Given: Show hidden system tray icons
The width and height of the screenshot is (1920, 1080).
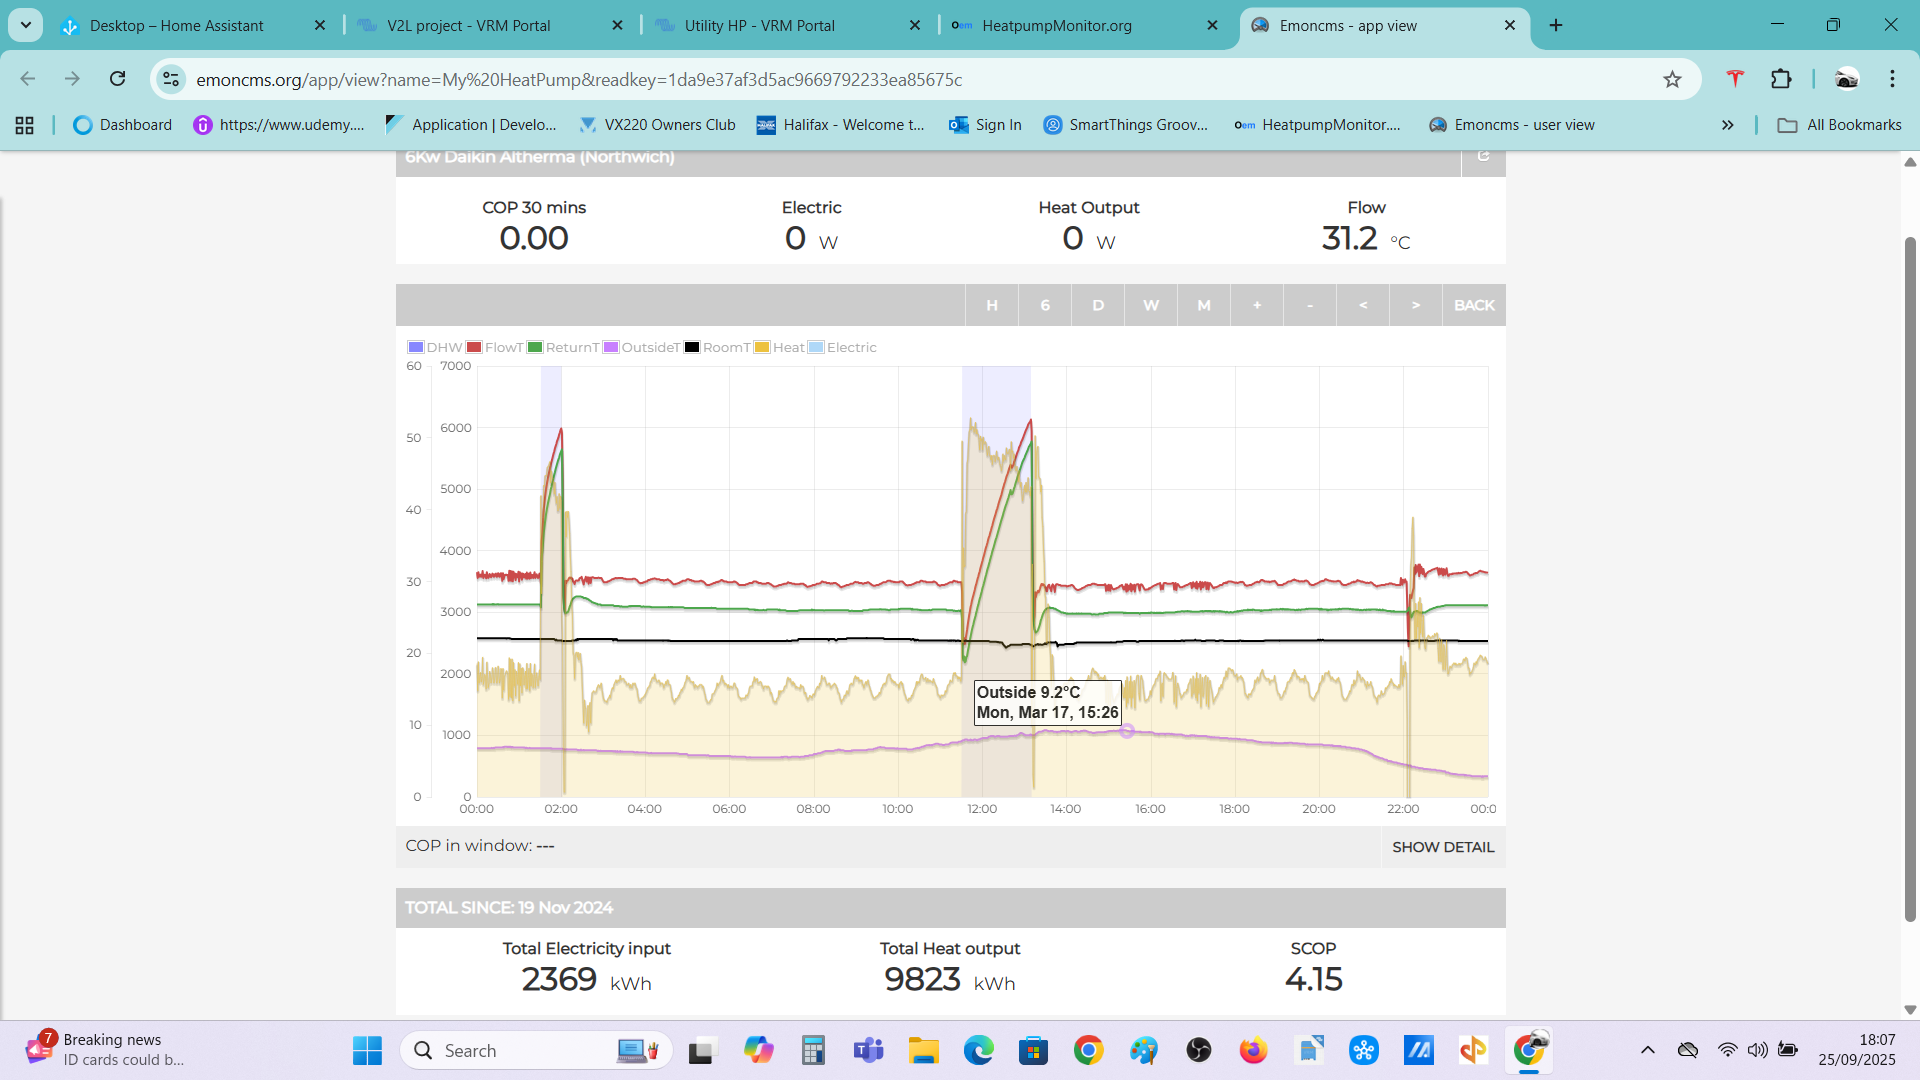Looking at the screenshot, I should (1647, 1050).
